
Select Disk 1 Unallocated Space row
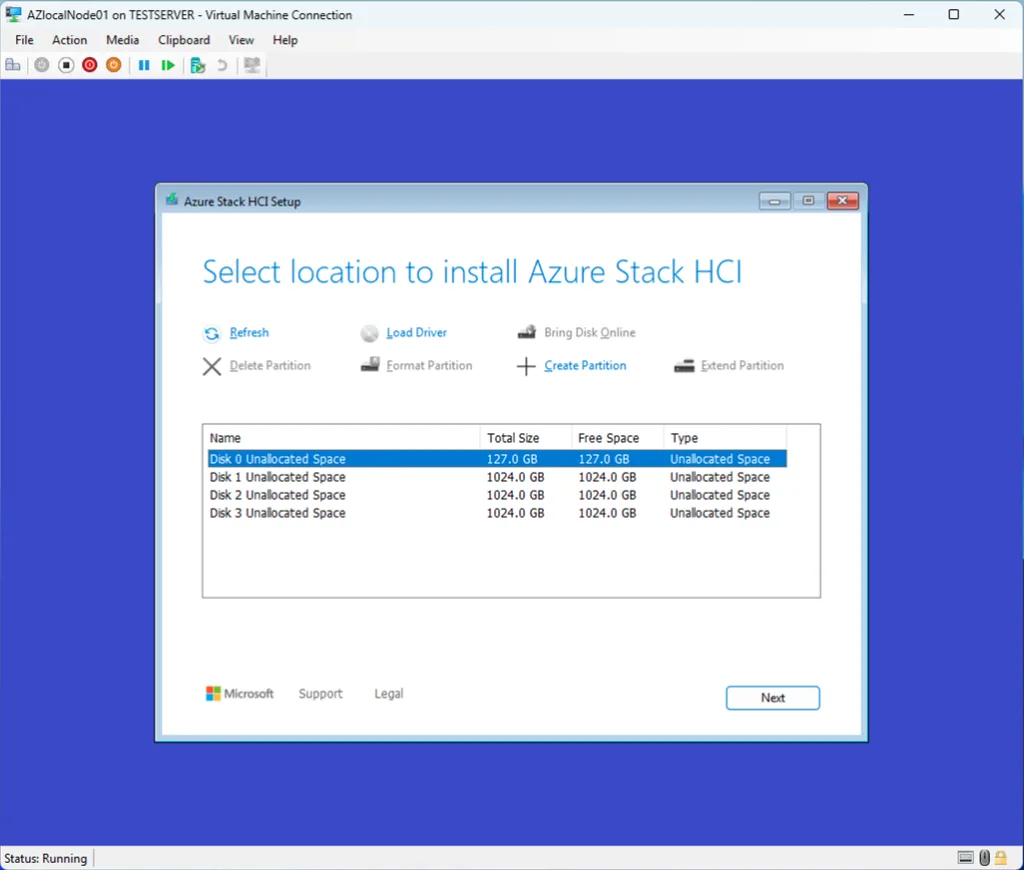coord(278,477)
